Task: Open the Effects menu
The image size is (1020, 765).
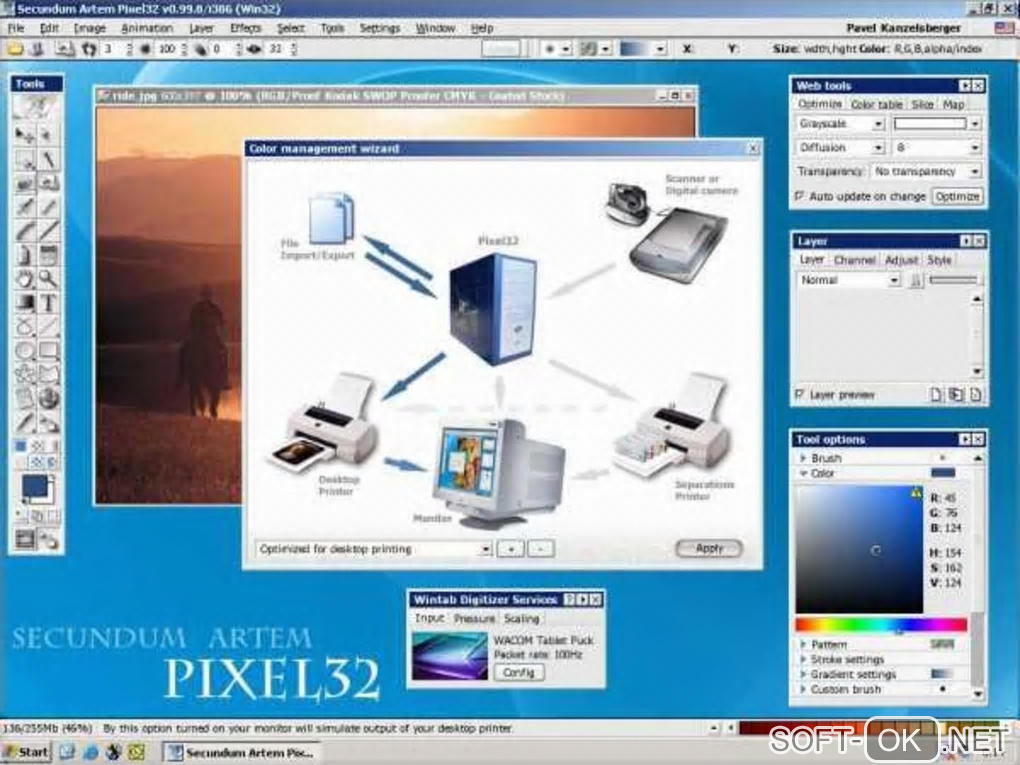Action: (245, 28)
